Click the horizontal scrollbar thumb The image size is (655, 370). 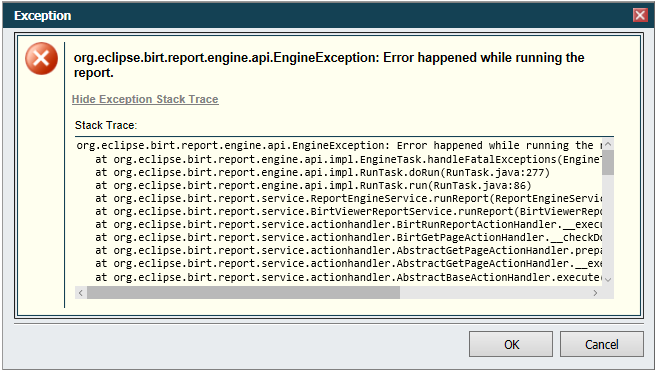[243, 293]
